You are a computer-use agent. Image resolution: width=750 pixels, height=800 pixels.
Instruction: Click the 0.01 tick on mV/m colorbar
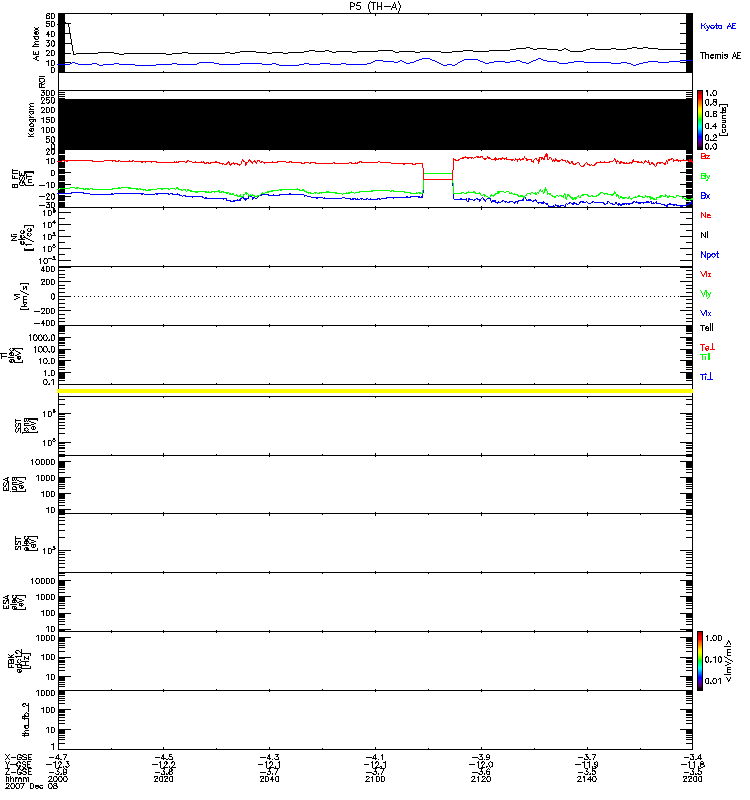[x=713, y=681]
